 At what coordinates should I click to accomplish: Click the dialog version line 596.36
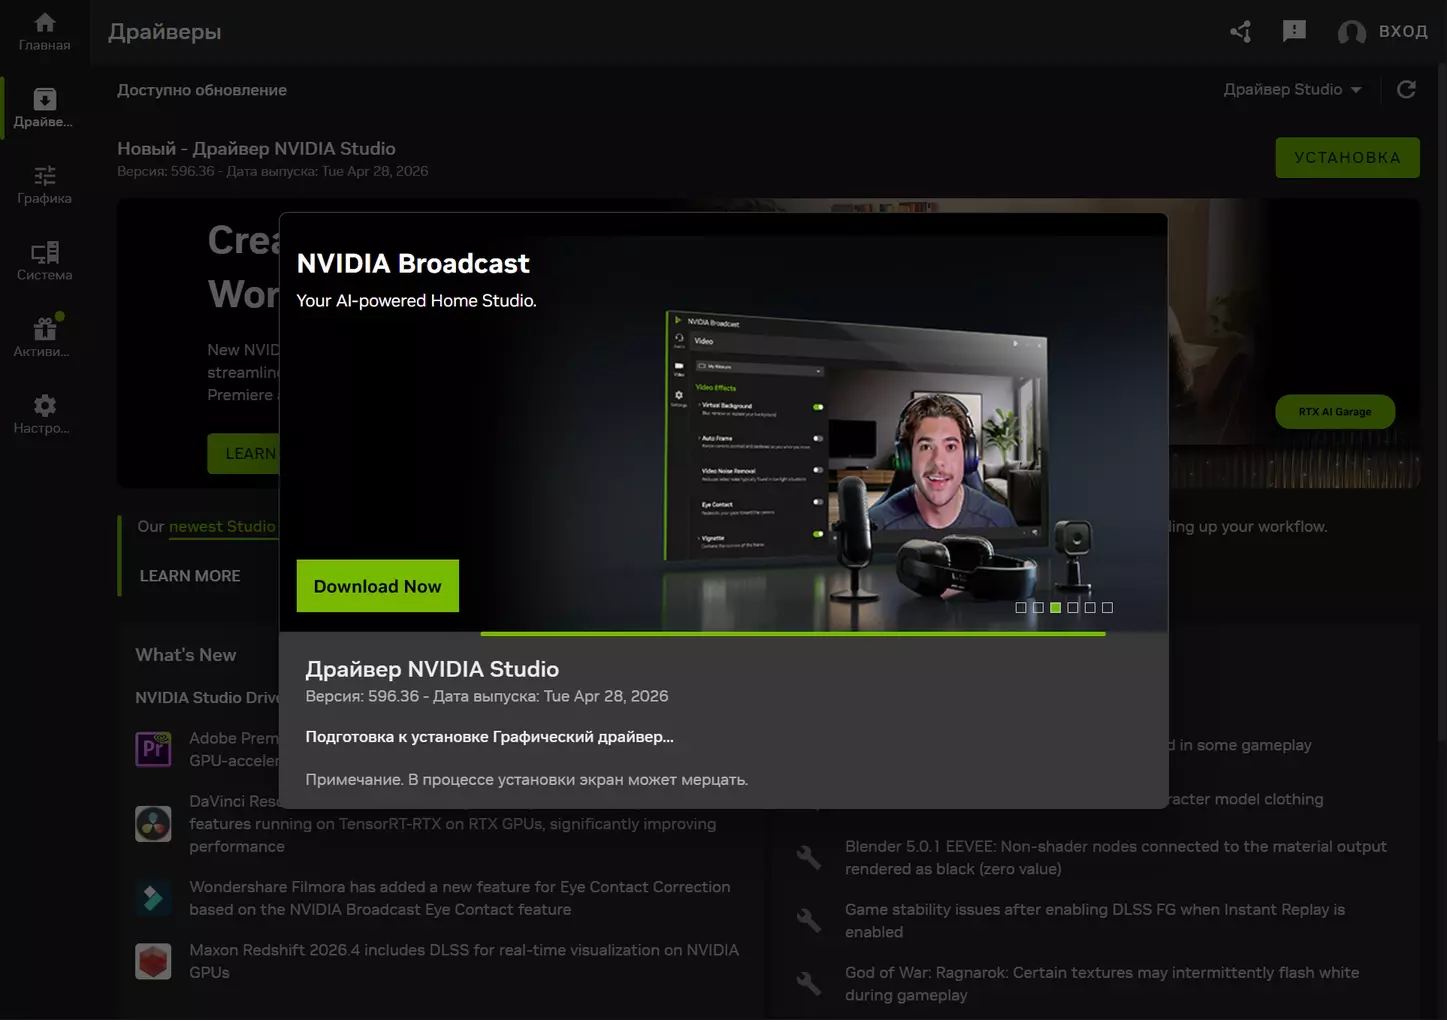click(x=487, y=696)
